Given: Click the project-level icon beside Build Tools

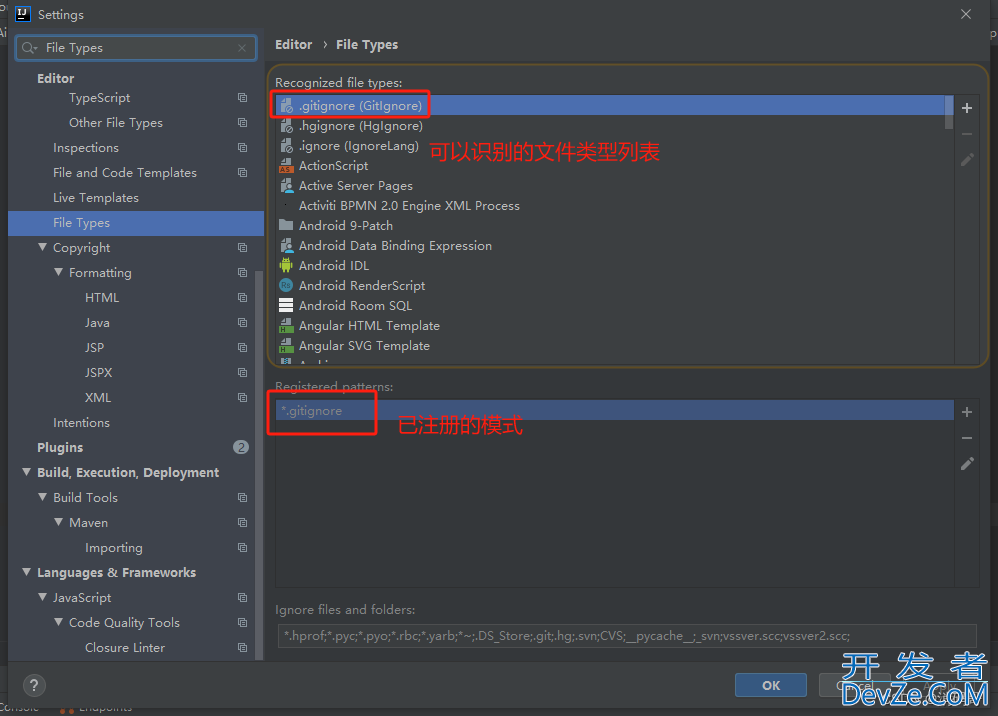Looking at the screenshot, I should [242, 498].
